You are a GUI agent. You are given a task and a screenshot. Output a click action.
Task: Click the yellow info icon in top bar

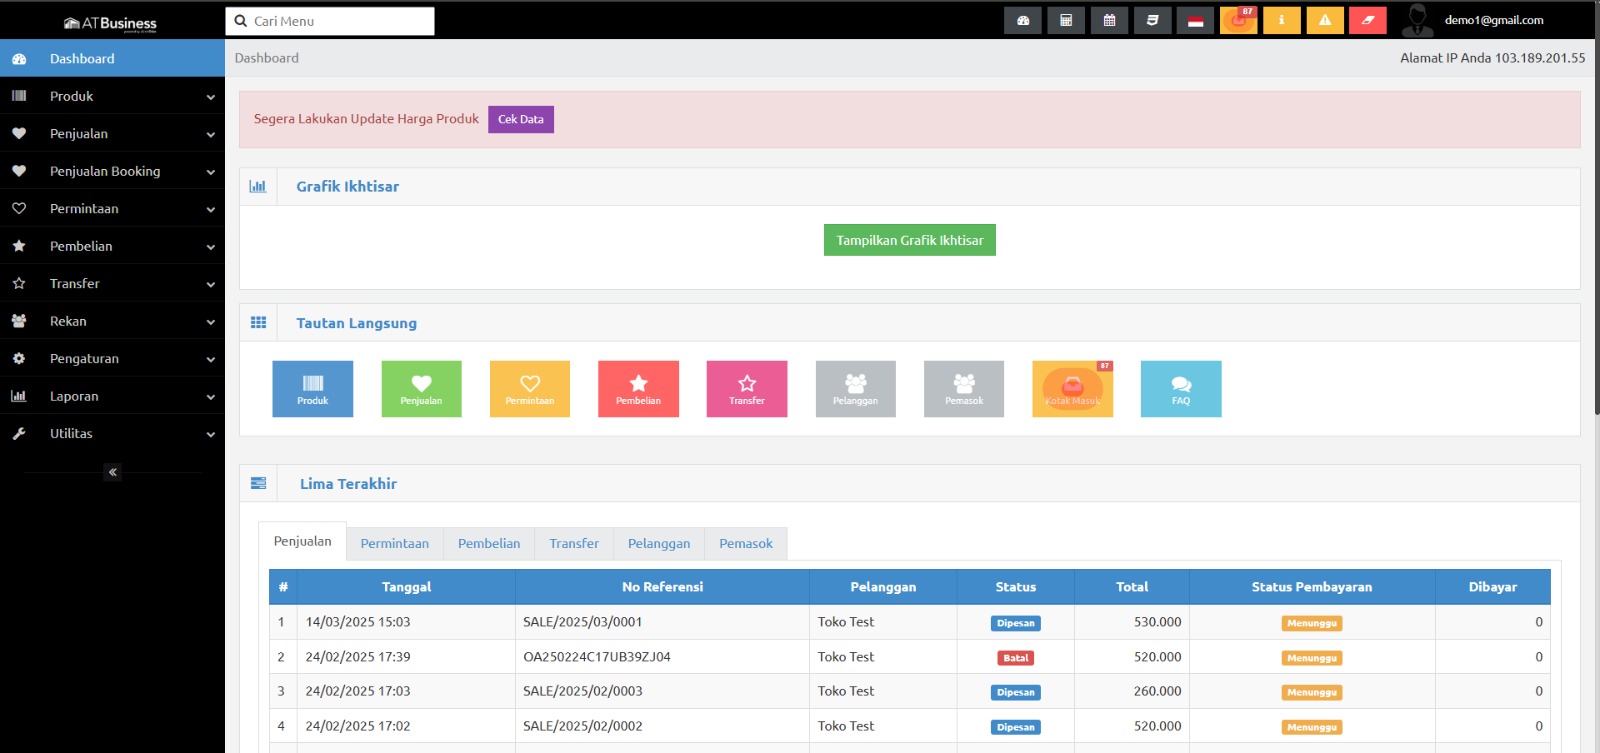coord(1282,20)
